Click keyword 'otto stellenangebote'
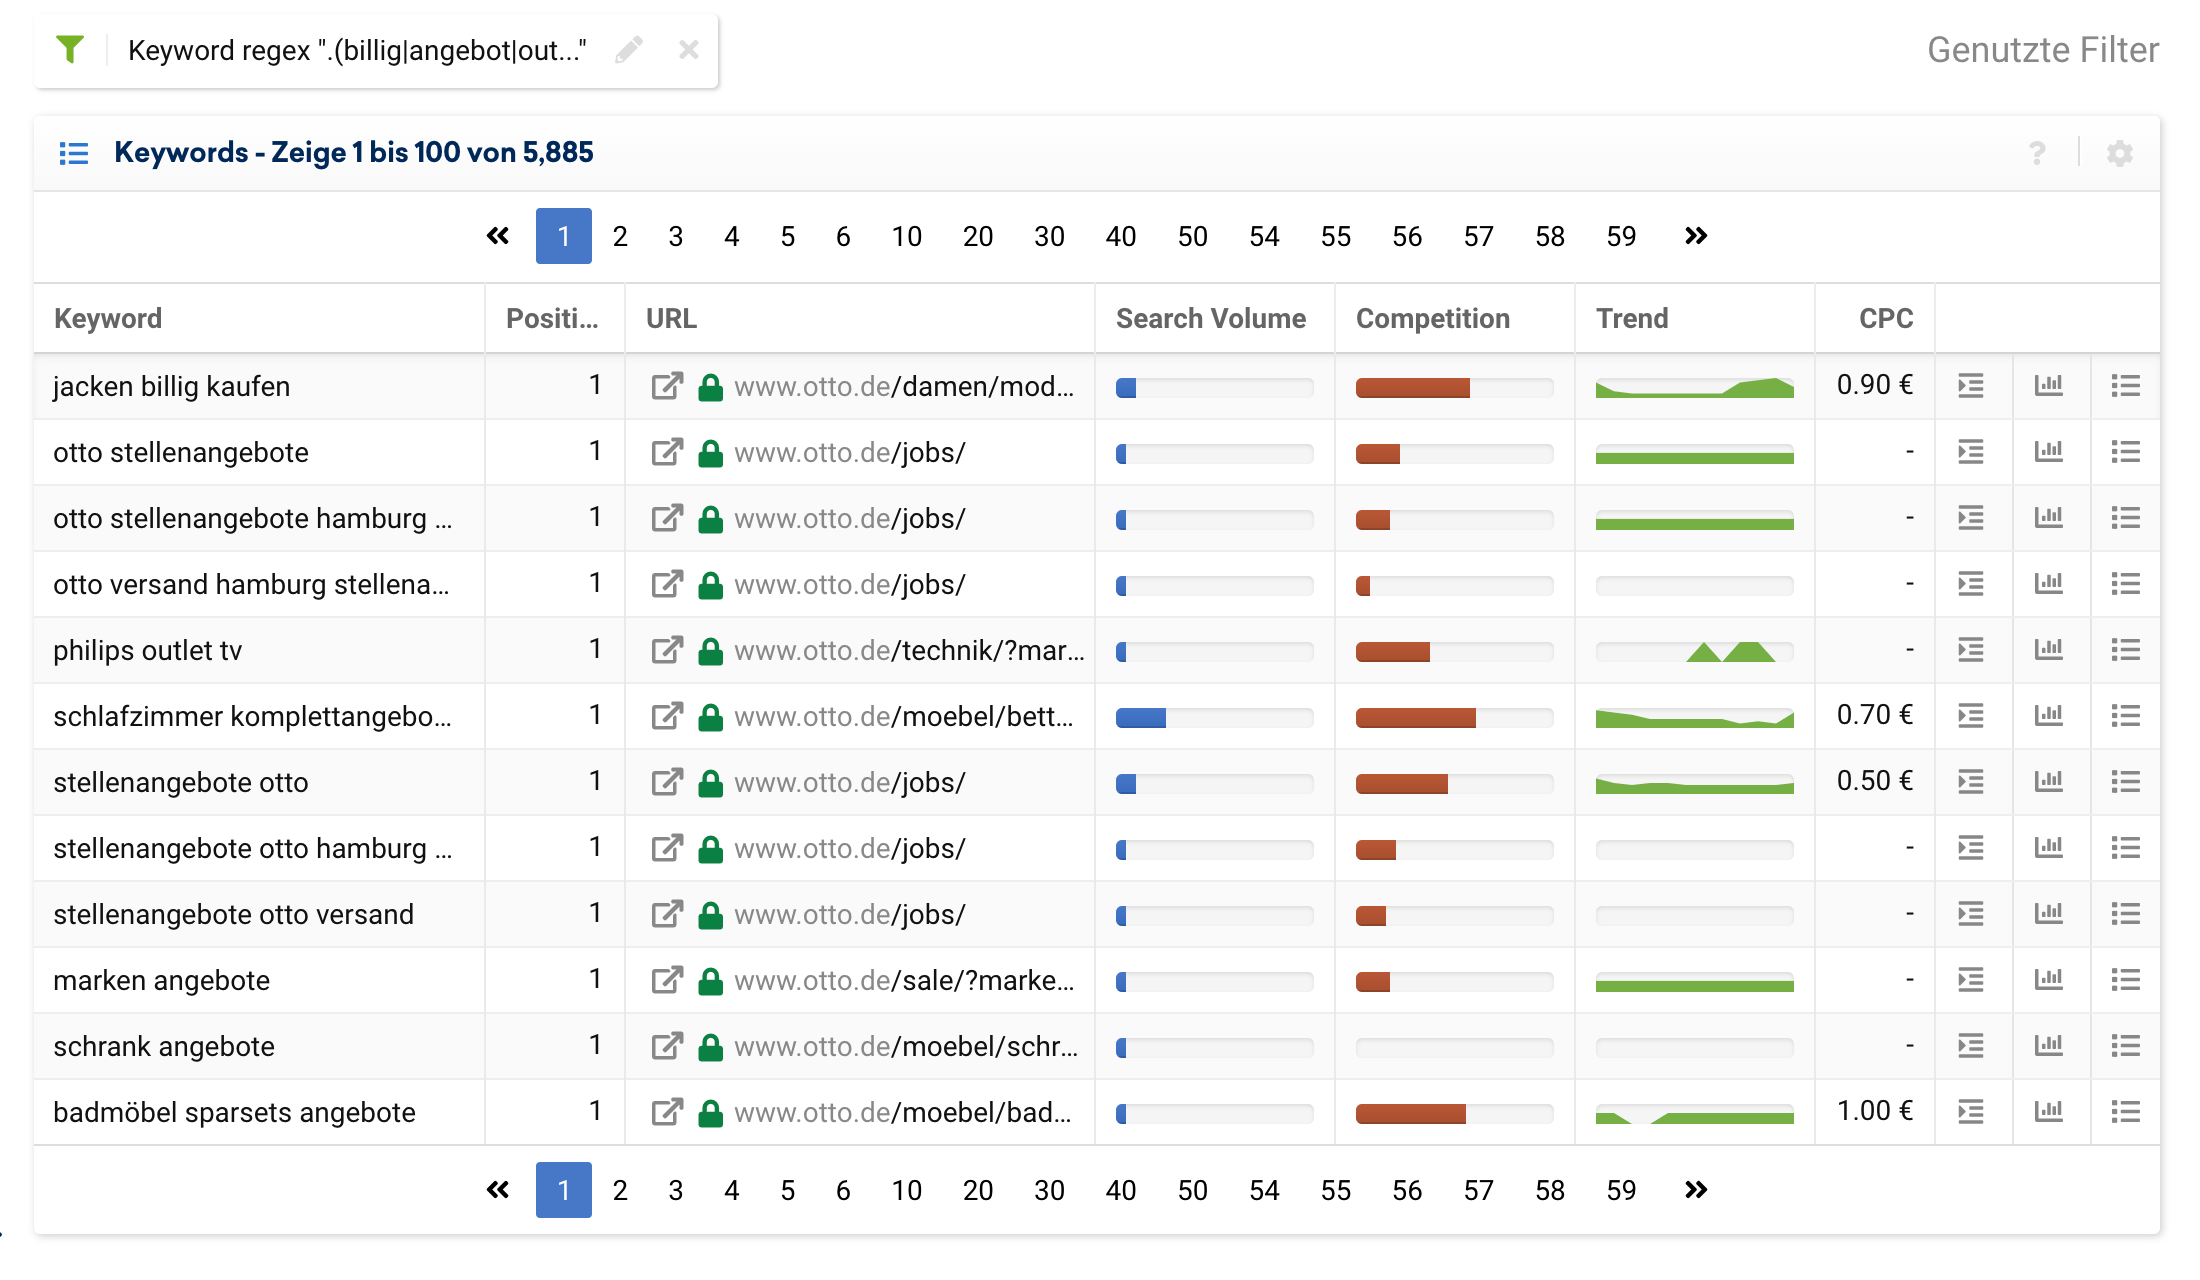Viewport: 2200px width, 1280px height. point(181,452)
